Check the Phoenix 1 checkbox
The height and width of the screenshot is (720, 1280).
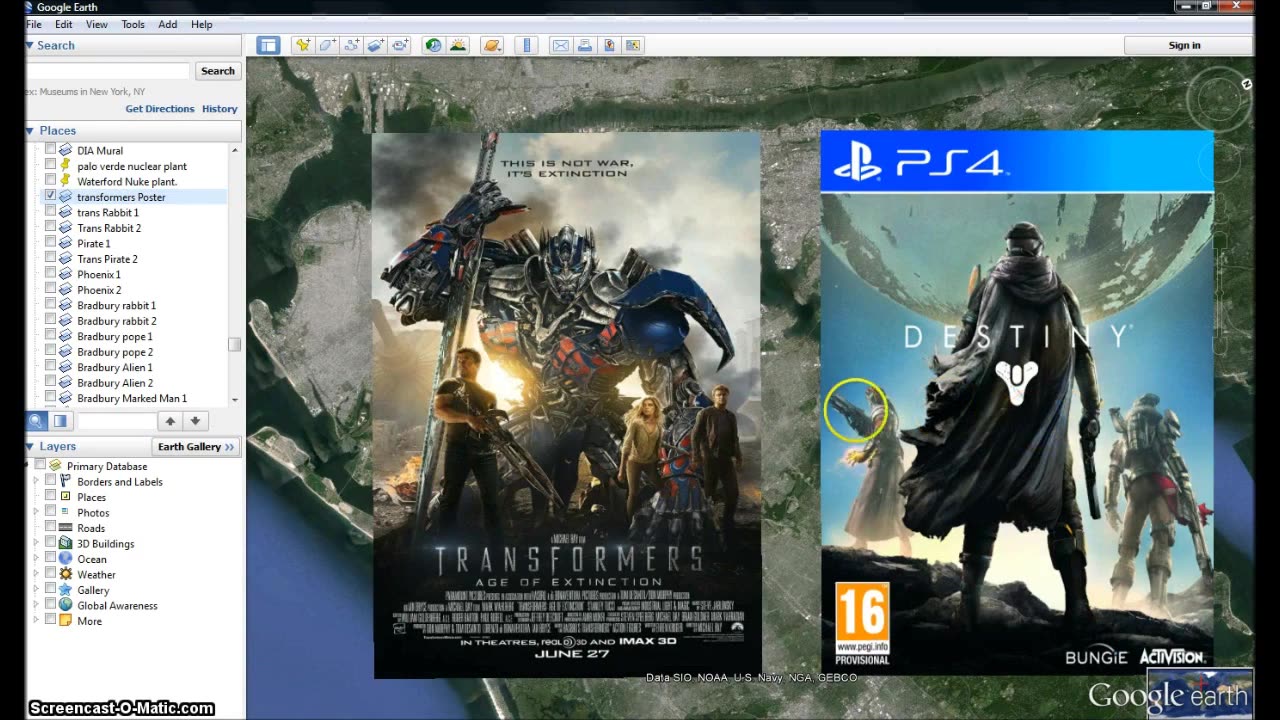click(x=51, y=274)
